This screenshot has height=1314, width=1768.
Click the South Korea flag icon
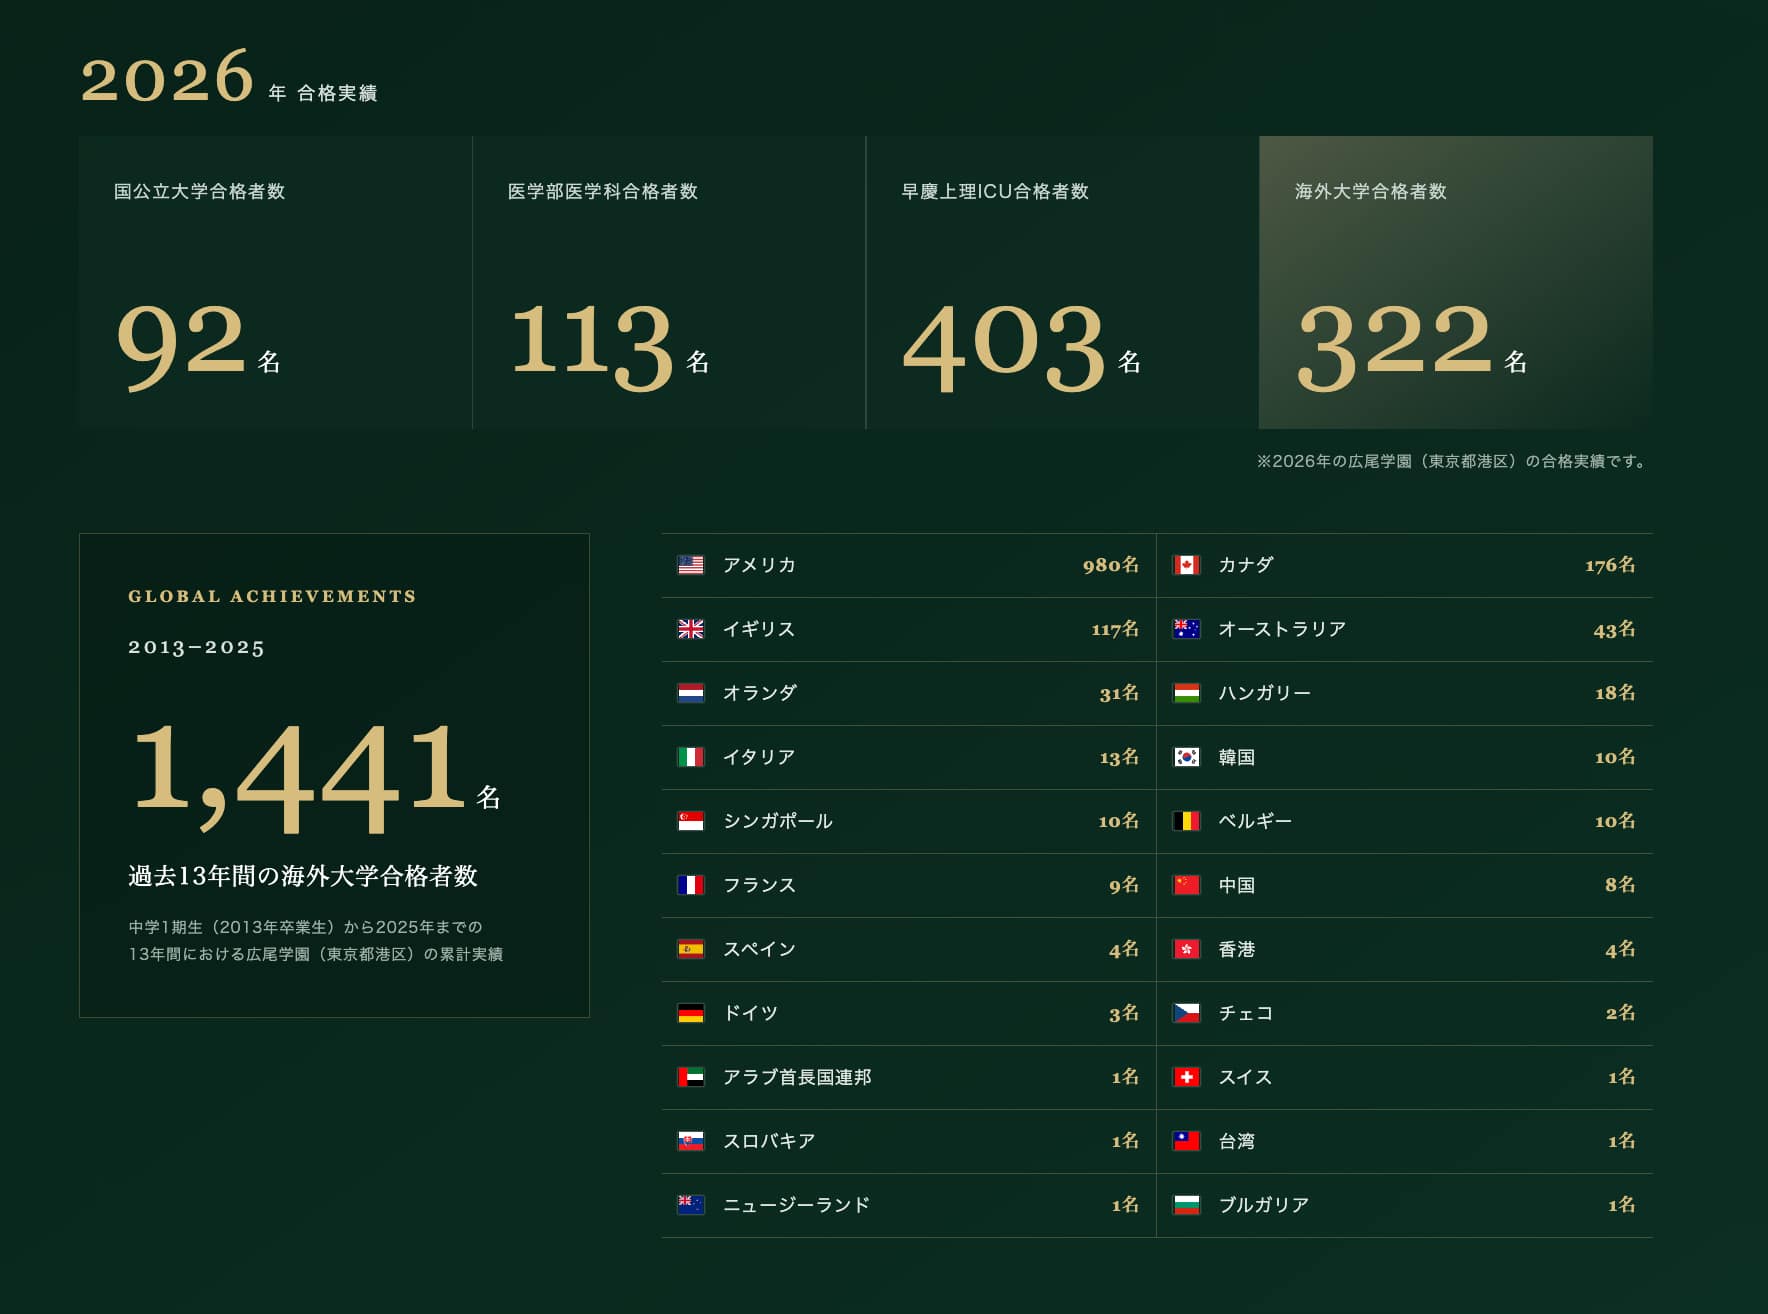[x=1186, y=757]
